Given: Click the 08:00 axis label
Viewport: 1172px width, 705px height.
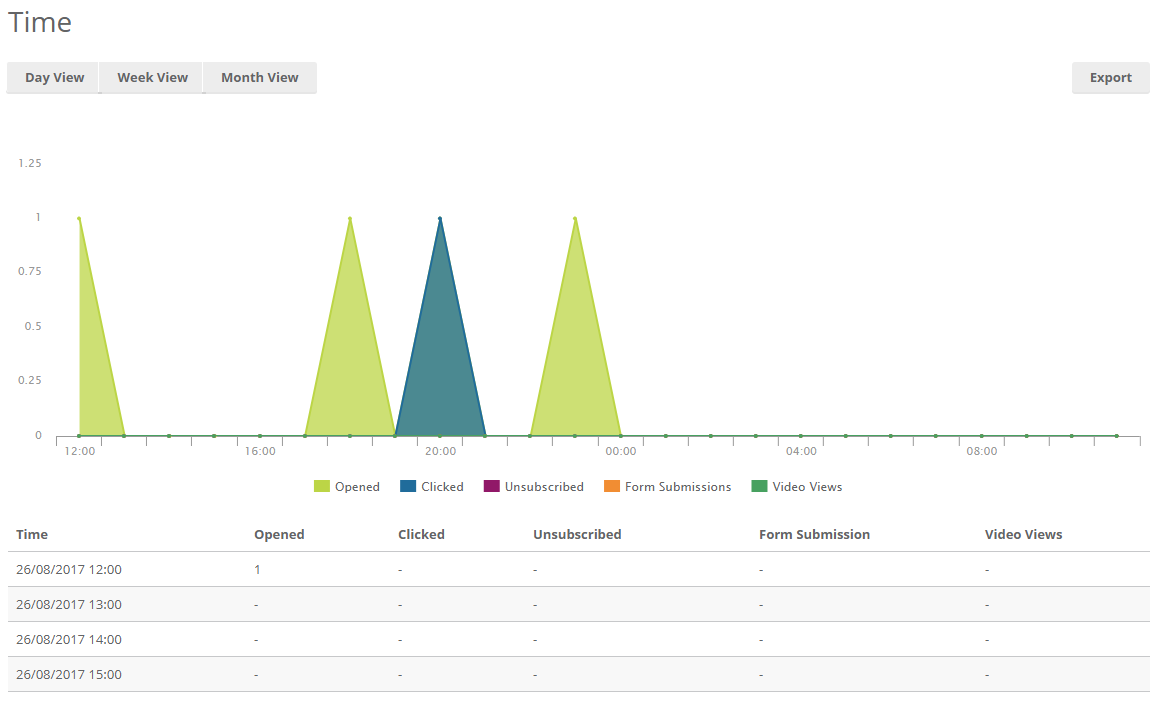Looking at the screenshot, I should click(981, 452).
